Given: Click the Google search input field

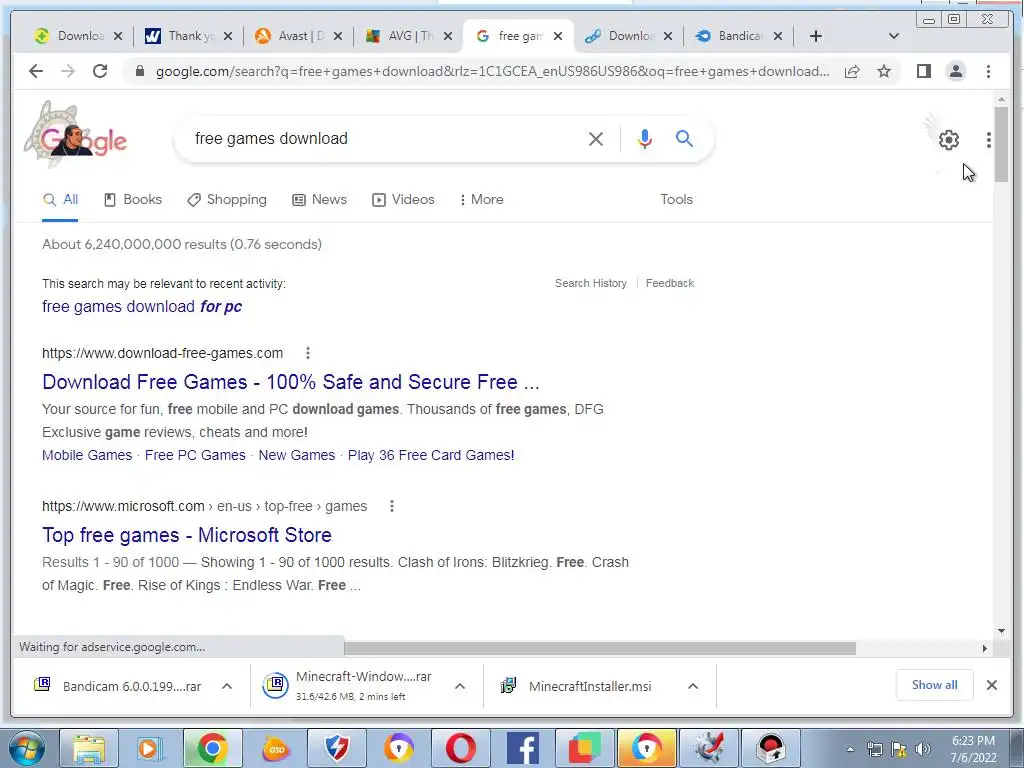Looking at the screenshot, I should [x=385, y=138].
